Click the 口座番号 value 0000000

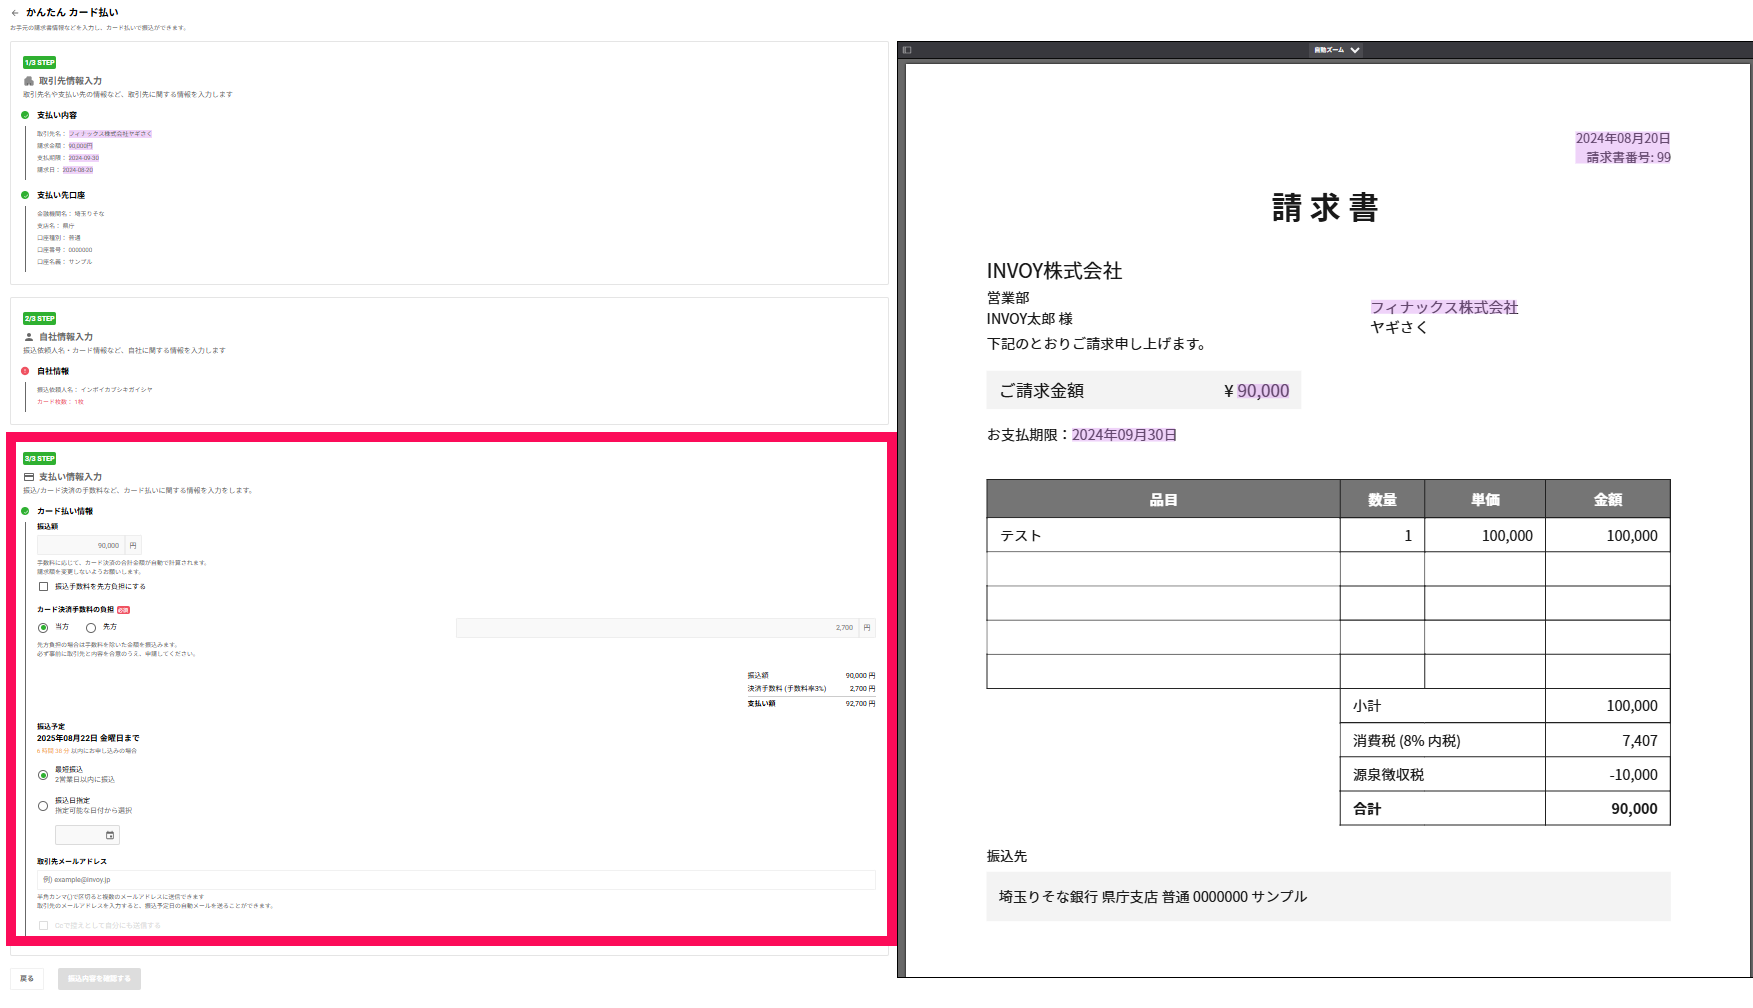click(x=80, y=250)
